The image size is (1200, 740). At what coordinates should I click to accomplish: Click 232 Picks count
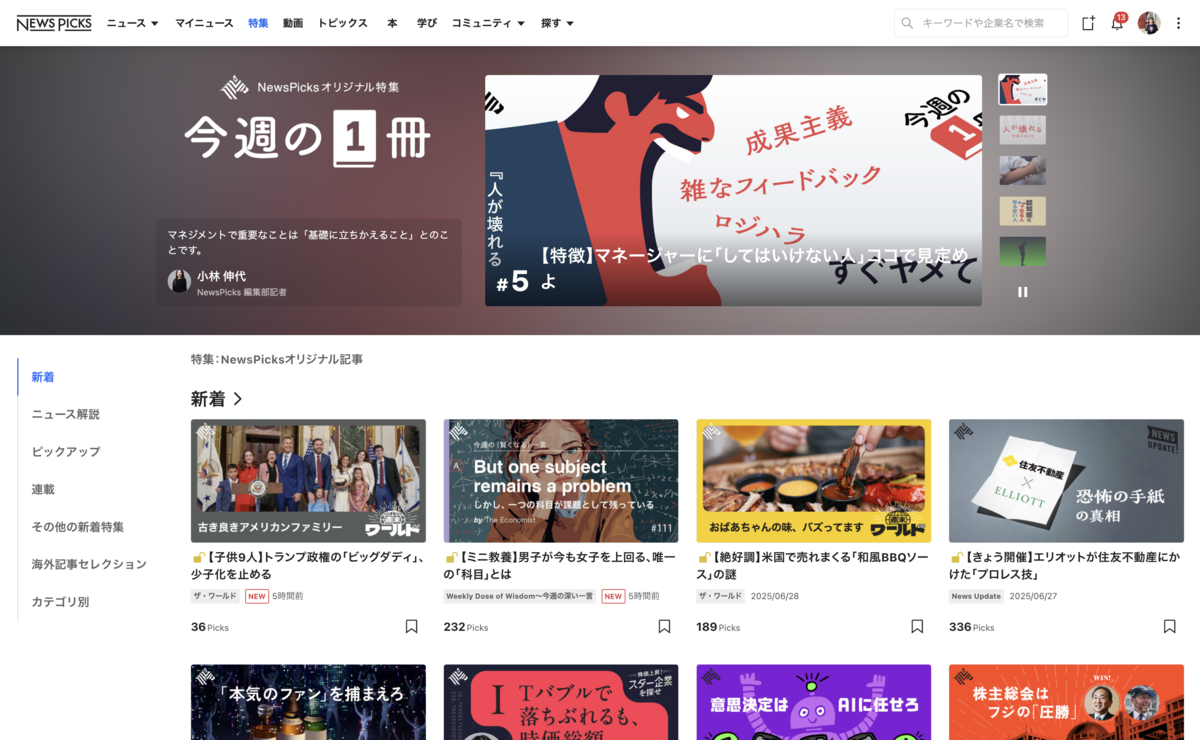tap(466, 627)
